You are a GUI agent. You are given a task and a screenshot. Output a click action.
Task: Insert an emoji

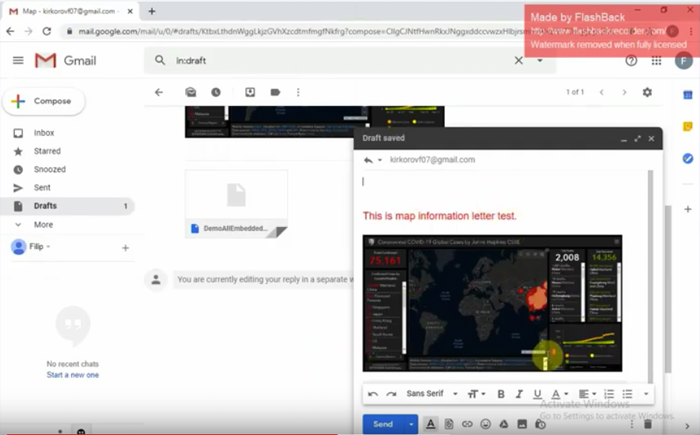(486, 424)
